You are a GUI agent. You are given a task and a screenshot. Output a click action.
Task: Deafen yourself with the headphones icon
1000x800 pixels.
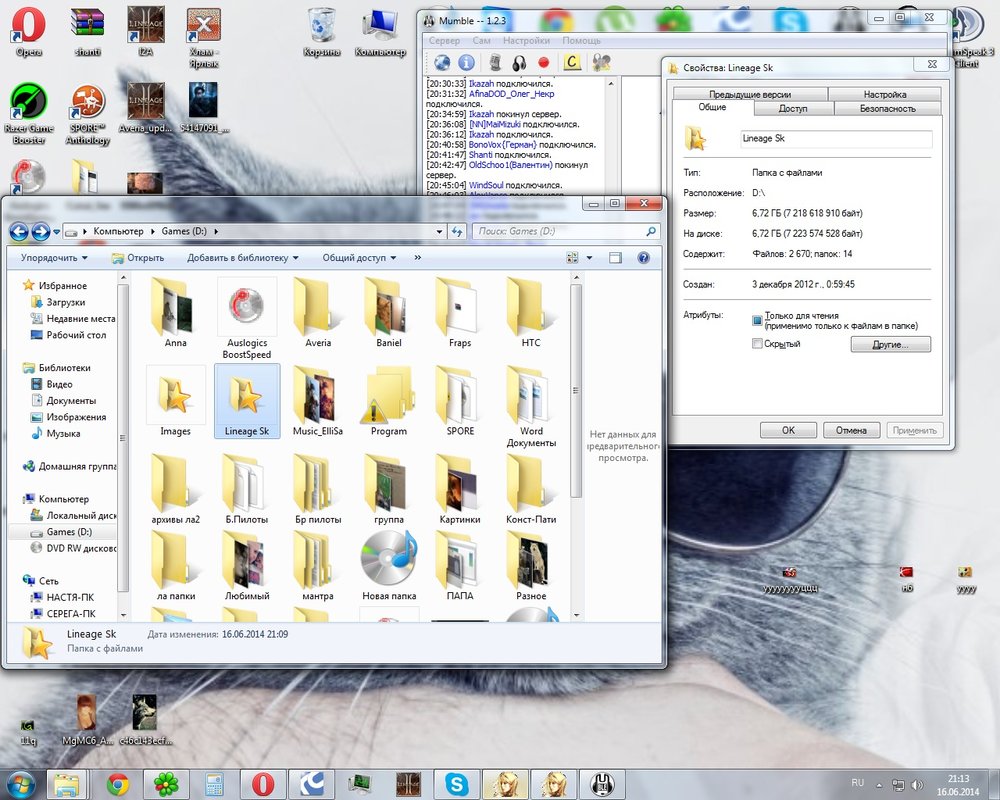tap(520, 62)
